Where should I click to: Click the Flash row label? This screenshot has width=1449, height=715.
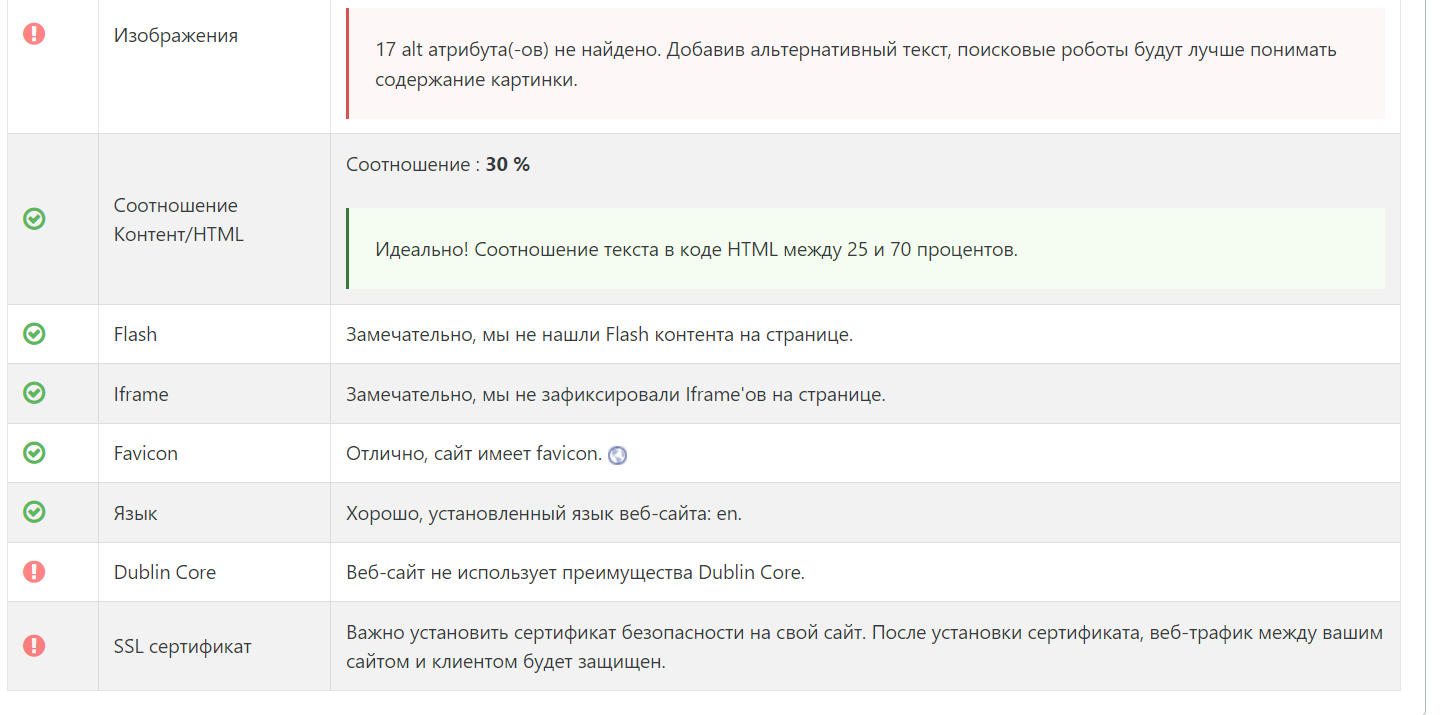coord(135,334)
